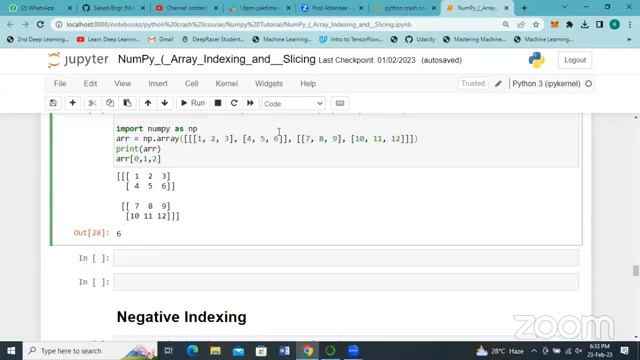The width and height of the screenshot is (640, 360).
Task: Cut selected cells with scissors icon
Action: (x=93, y=103)
